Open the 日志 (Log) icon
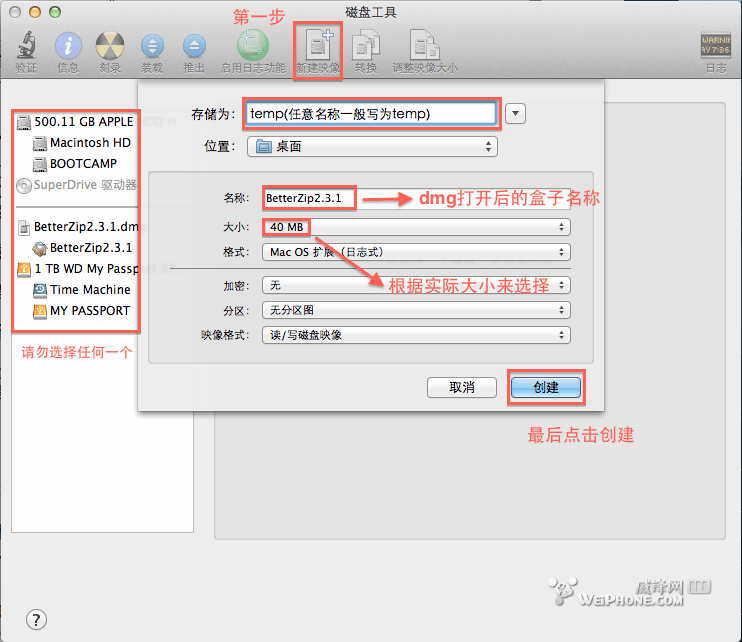The height and width of the screenshot is (642, 742). click(x=715, y=47)
